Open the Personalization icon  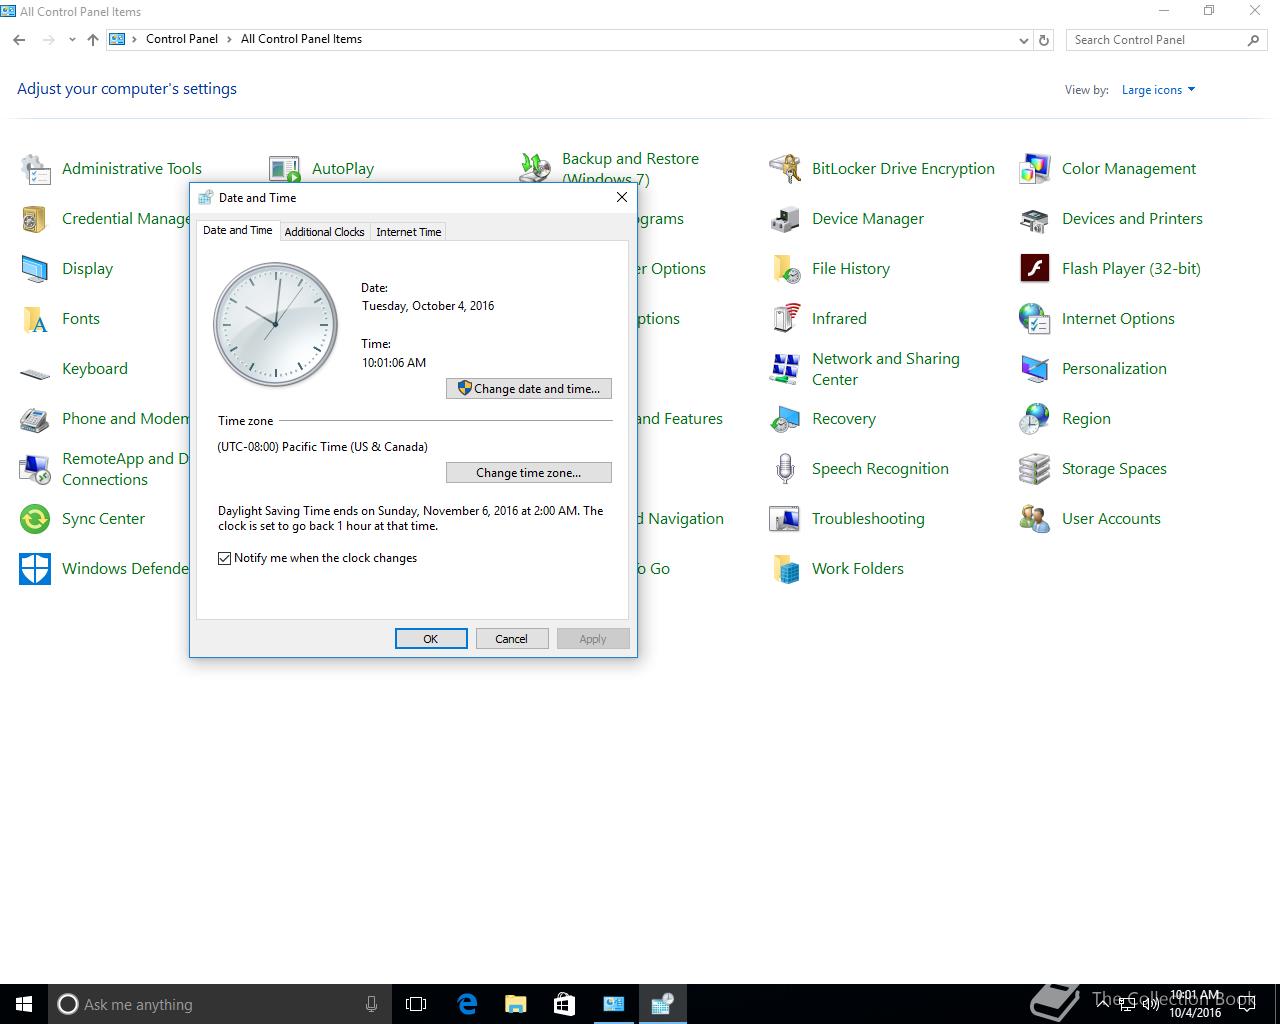coord(1035,369)
